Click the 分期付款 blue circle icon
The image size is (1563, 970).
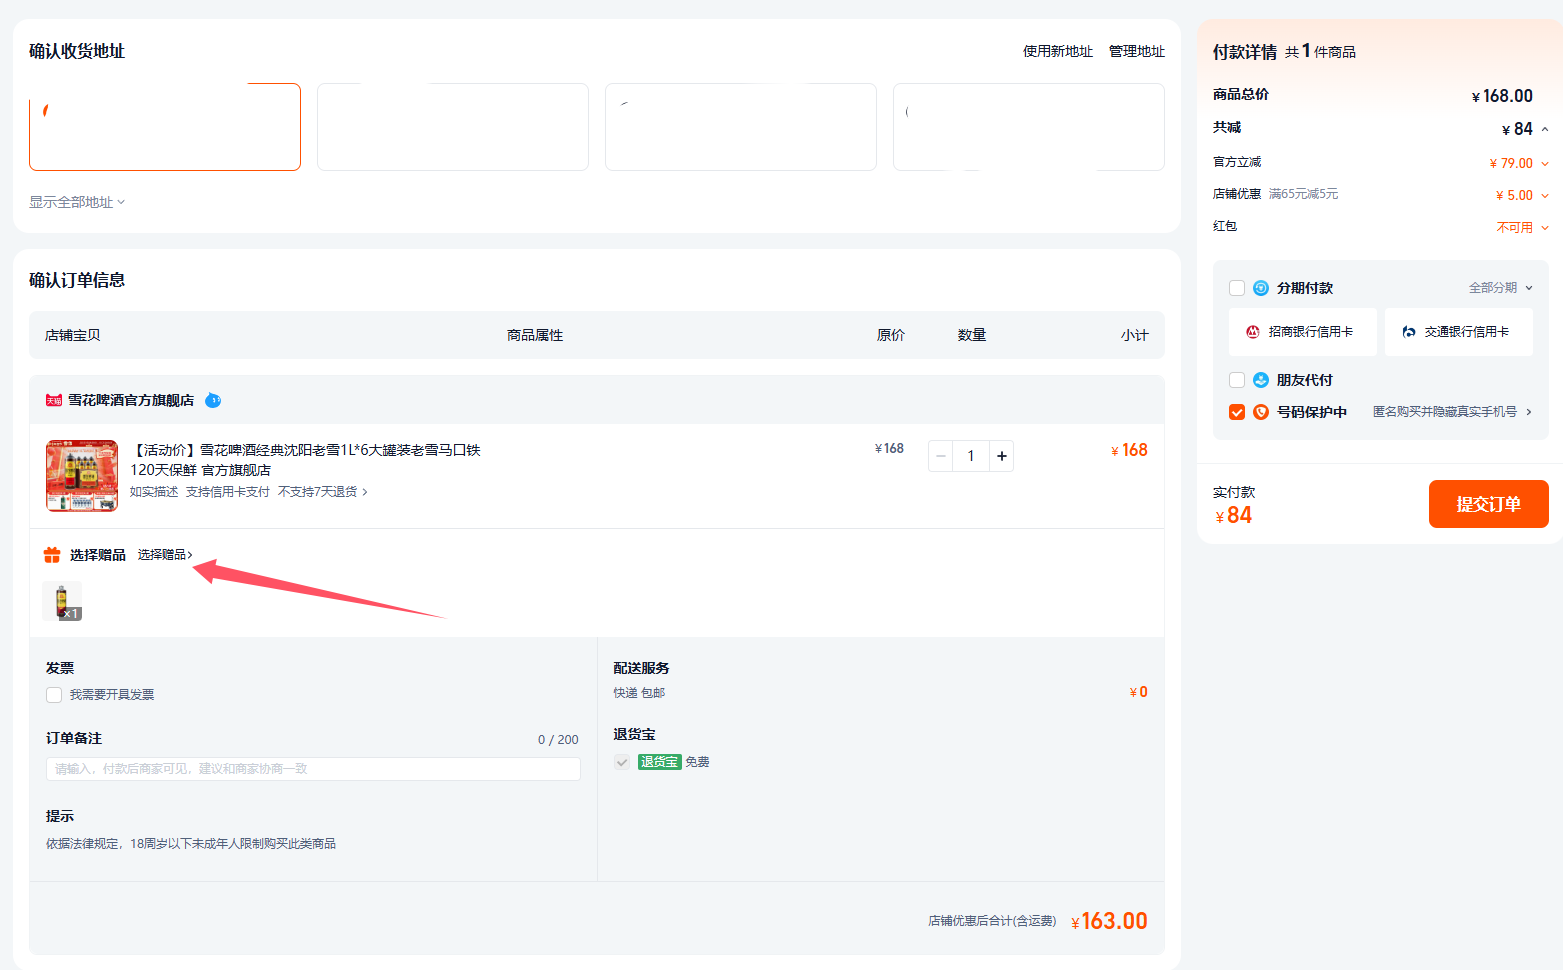click(x=1261, y=288)
